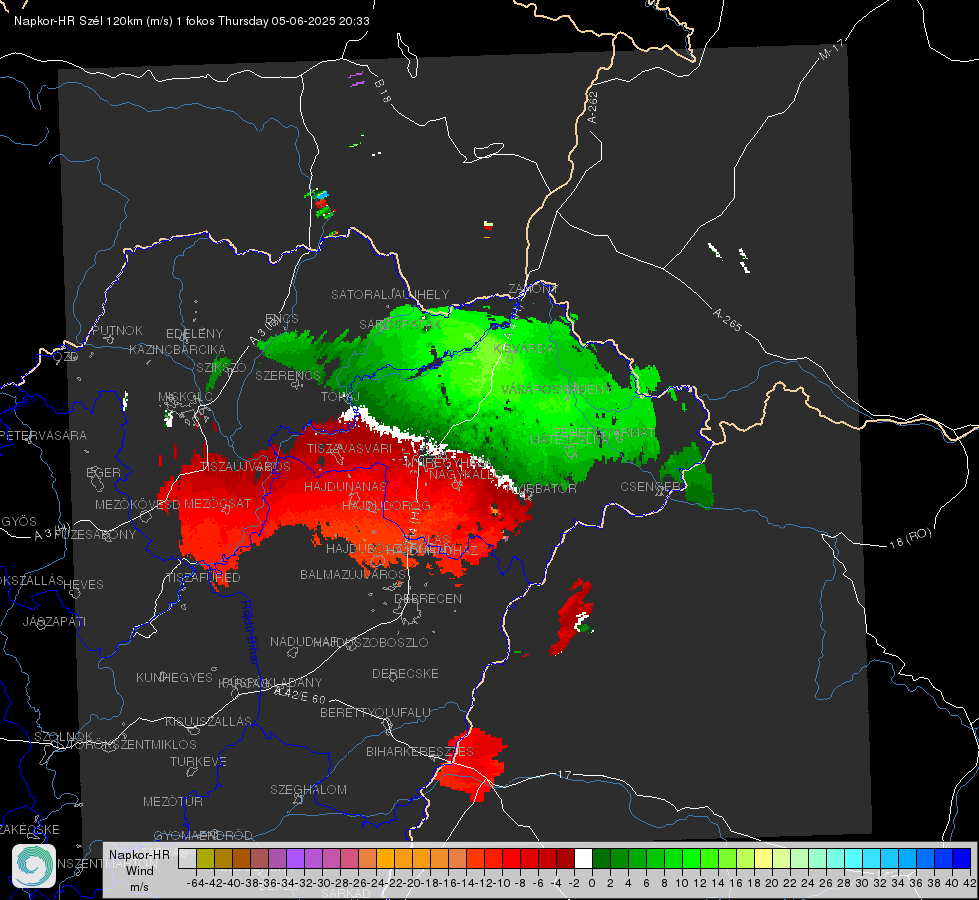Click the MEZŐCSÁT label
Screen dimensions: 979x900
(217, 503)
